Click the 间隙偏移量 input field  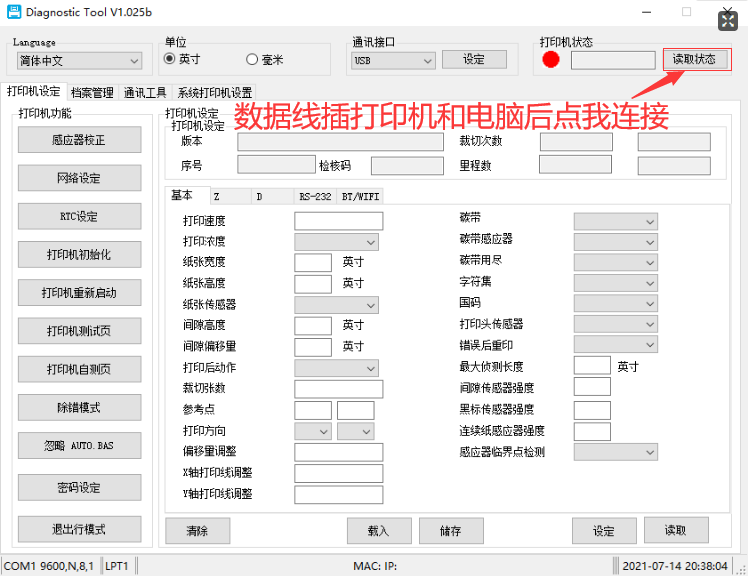click(313, 347)
